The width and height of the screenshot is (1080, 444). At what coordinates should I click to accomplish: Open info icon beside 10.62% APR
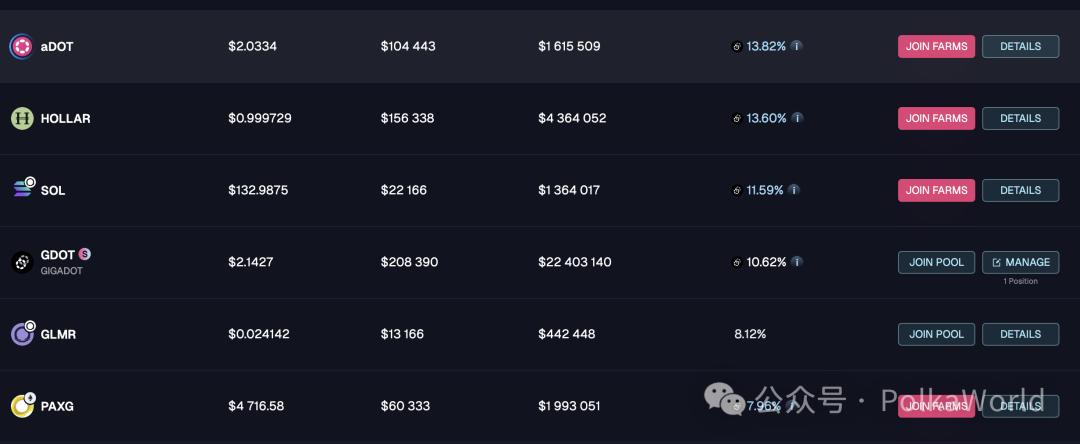point(797,262)
